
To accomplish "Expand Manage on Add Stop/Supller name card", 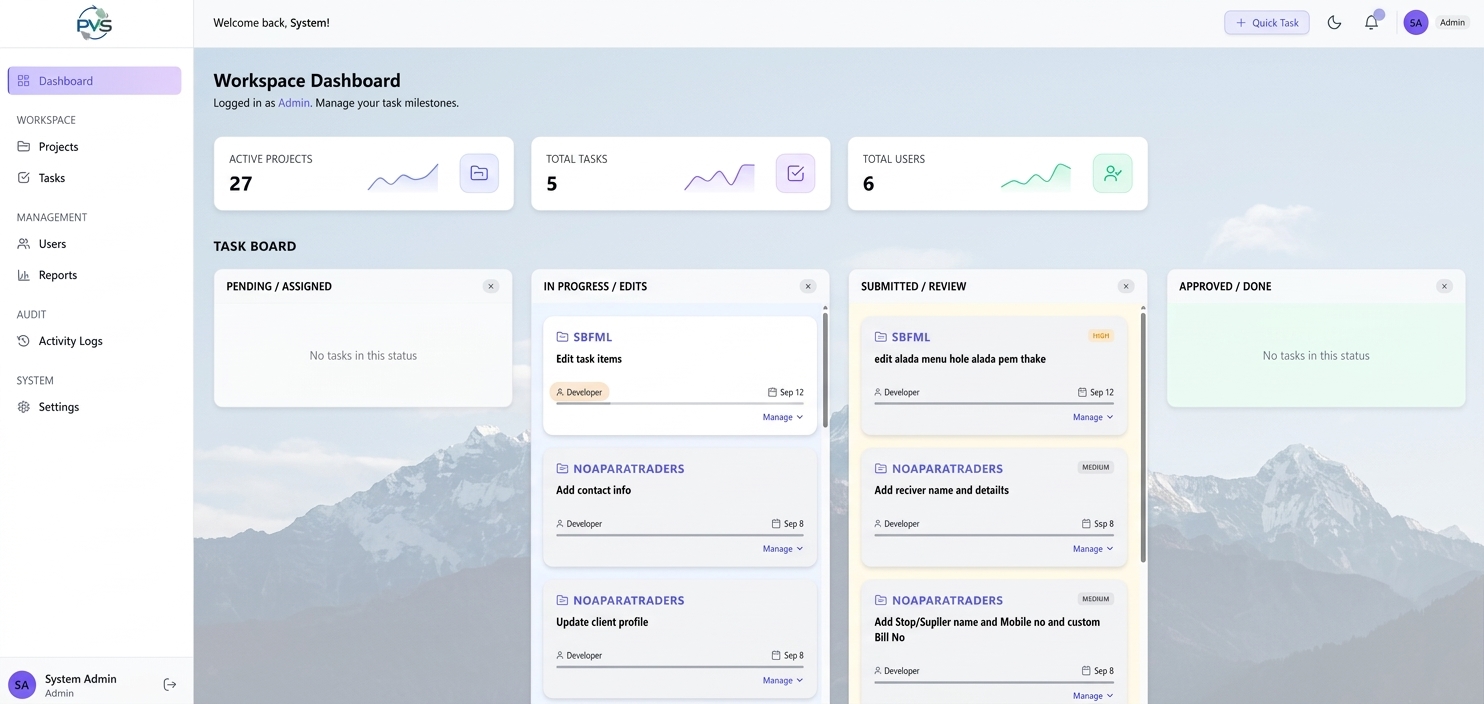I will point(1093,696).
